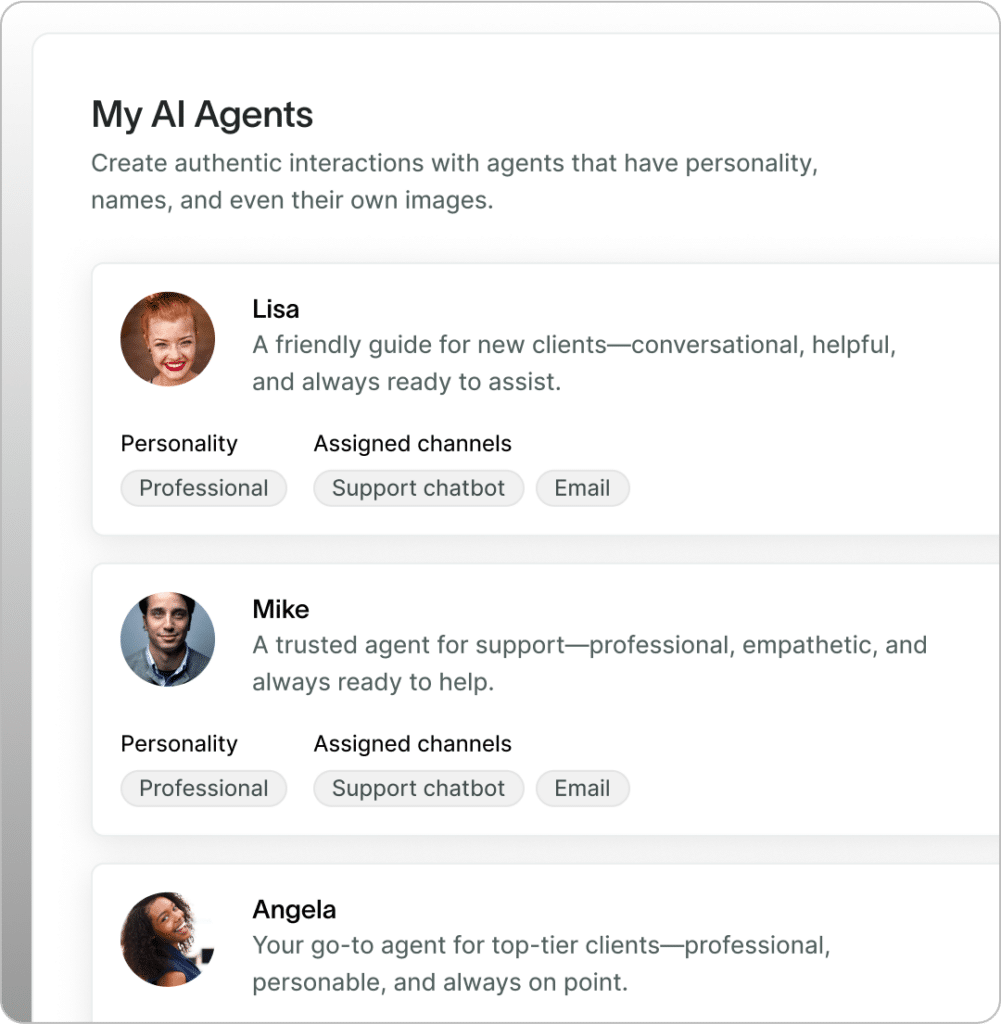The height and width of the screenshot is (1024, 1001).
Task: Click Angela's go-to agent description text
Action: coord(541,964)
